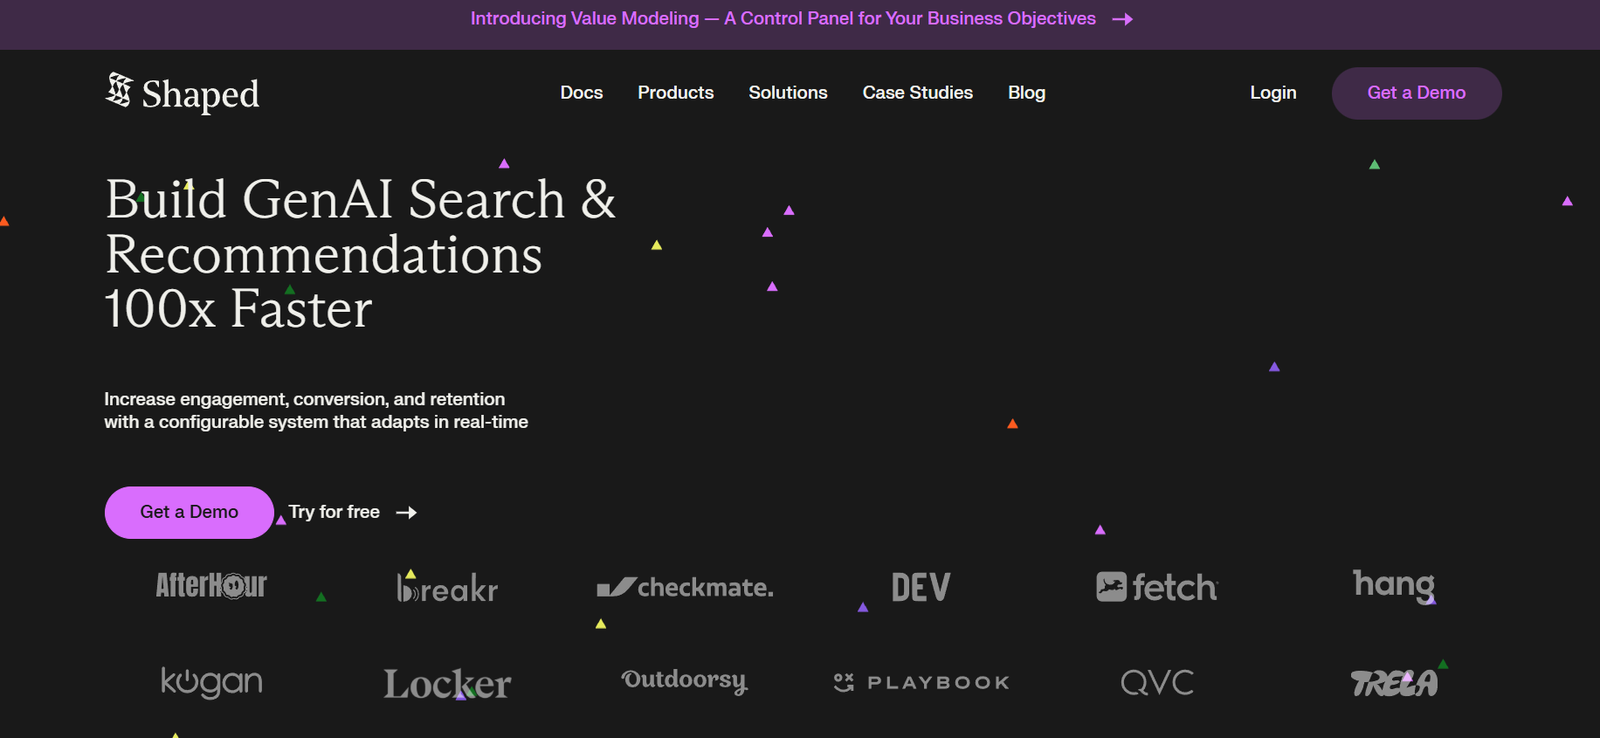Click the fetch company logo
Image resolution: width=1600 pixels, height=738 pixels.
(1157, 587)
